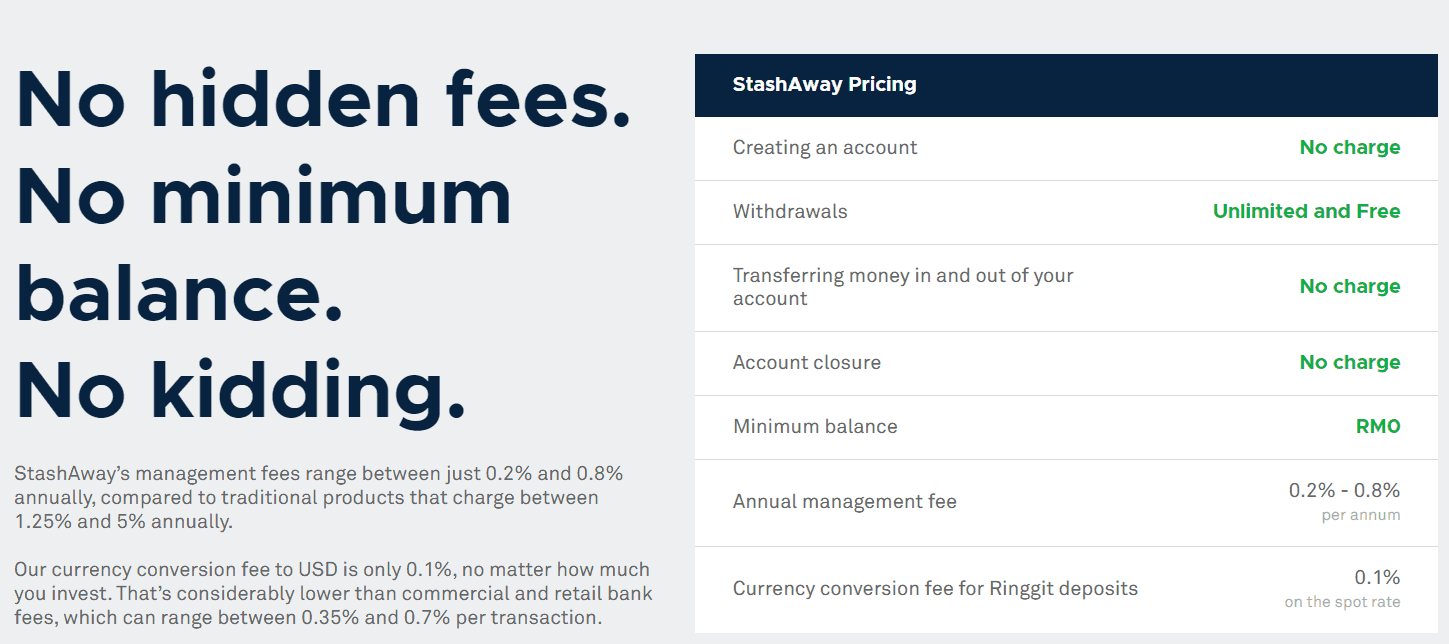
Task: Click the "on the spot rate" caption
Action: [x=1342, y=603]
